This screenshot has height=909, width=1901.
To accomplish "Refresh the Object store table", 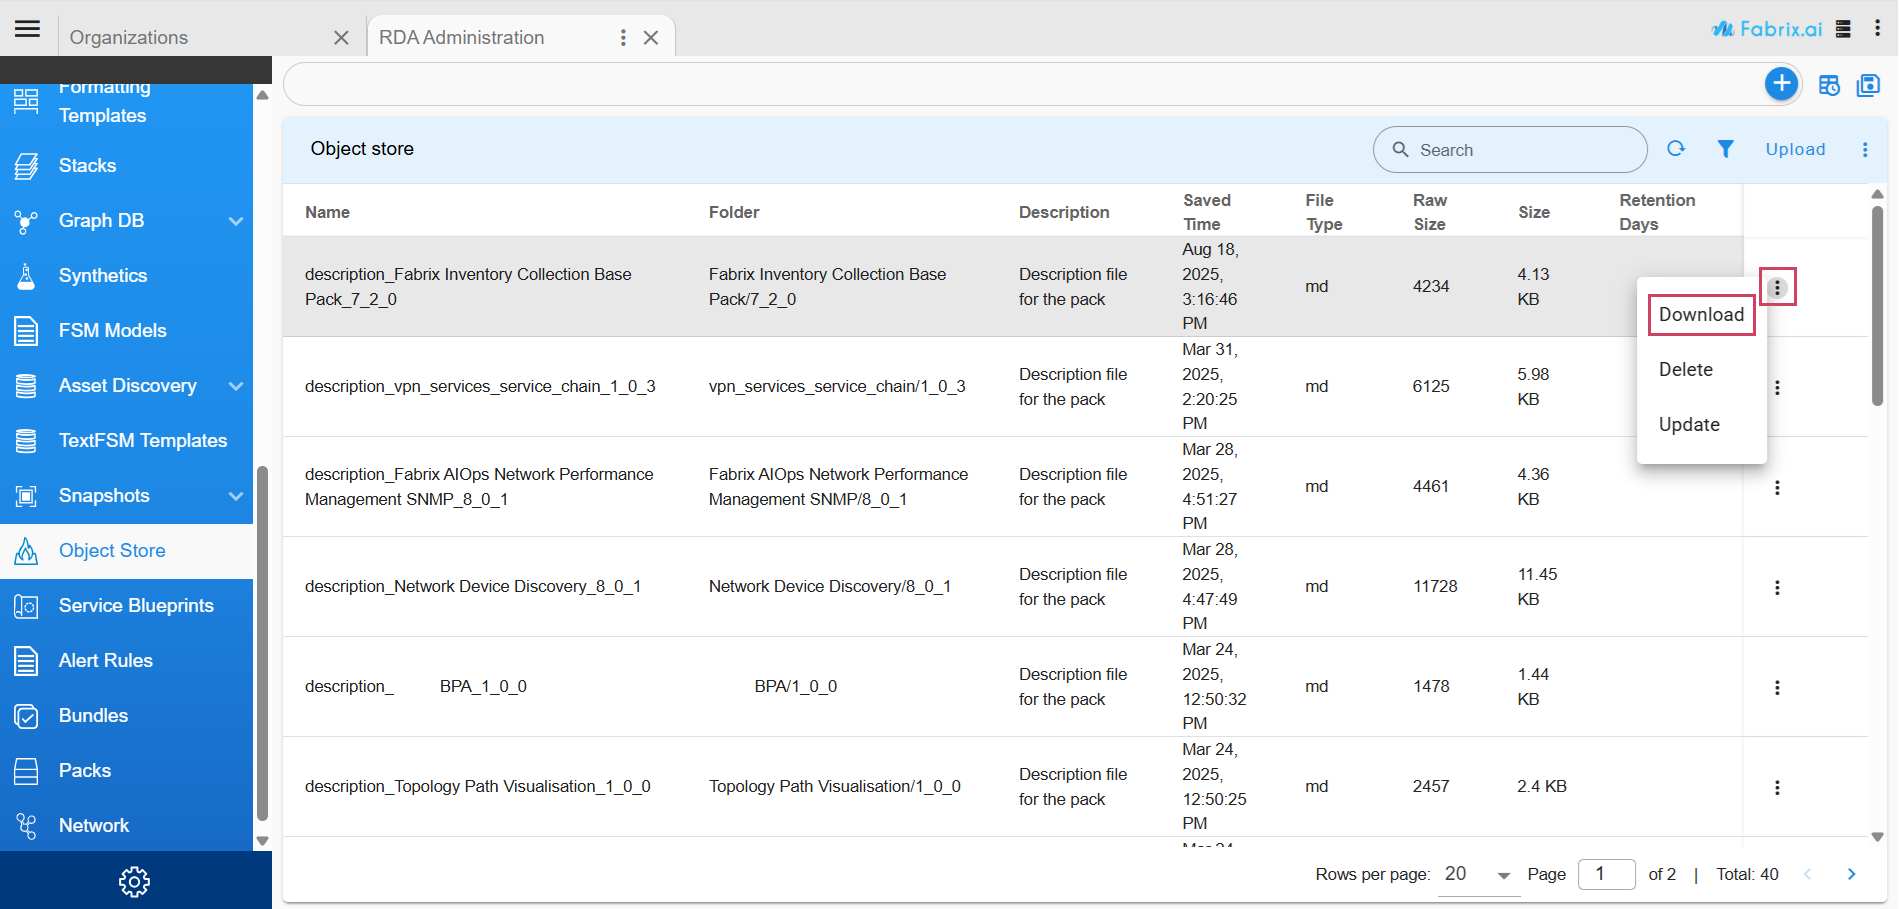I will tap(1676, 149).
